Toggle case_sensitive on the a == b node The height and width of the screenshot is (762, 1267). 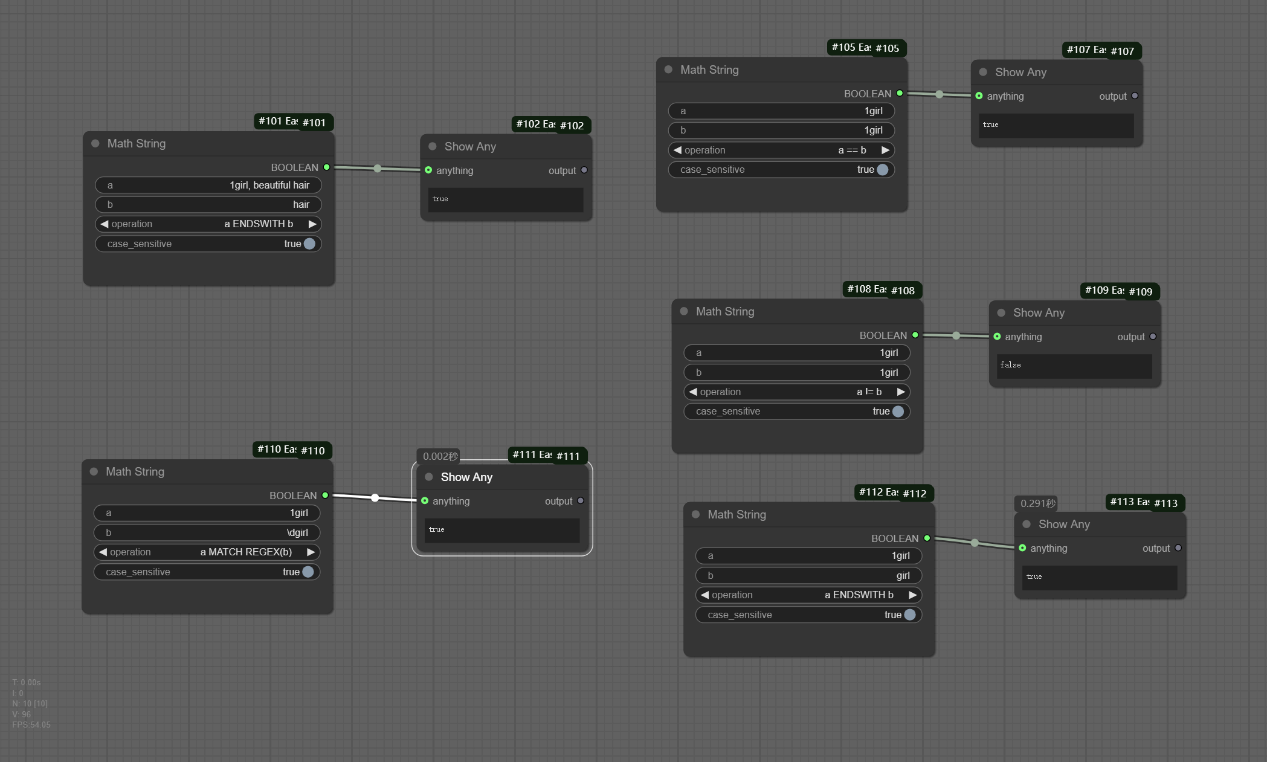[882, 170]
